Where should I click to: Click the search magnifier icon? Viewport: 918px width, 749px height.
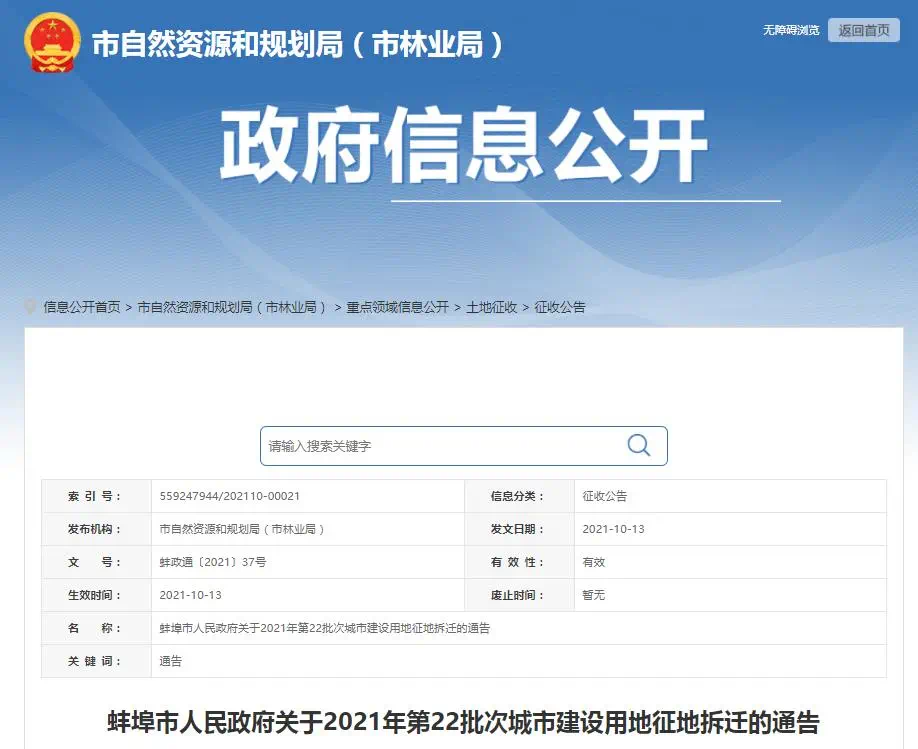point(638,446)
